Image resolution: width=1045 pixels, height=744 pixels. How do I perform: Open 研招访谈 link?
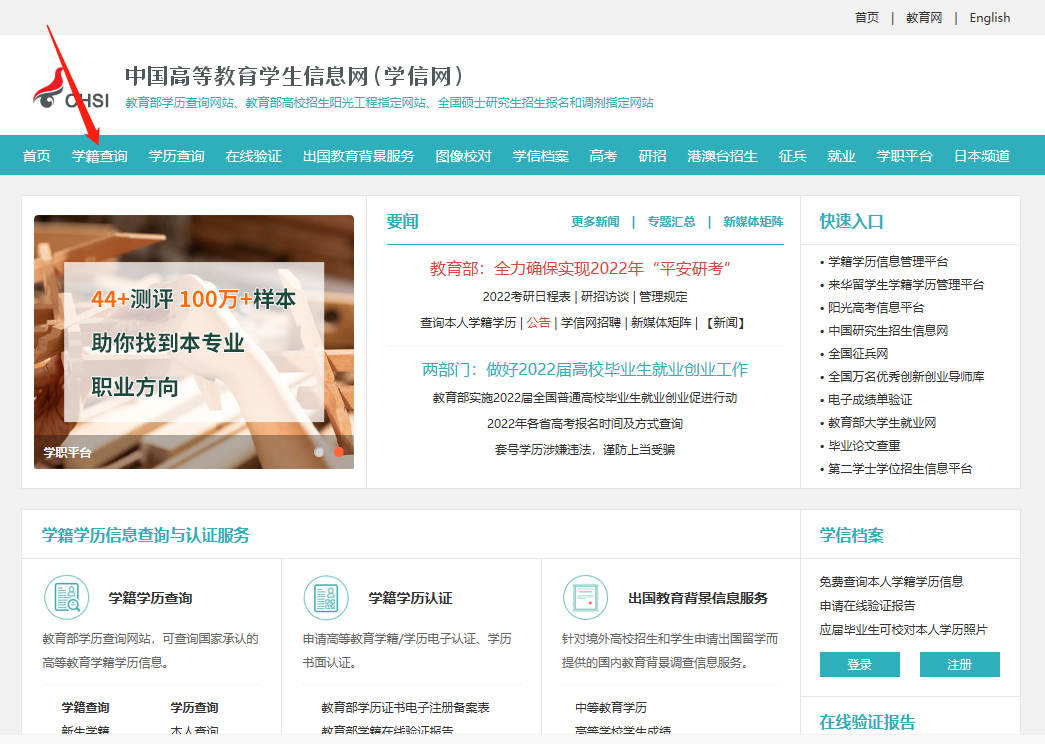(604, 297)
